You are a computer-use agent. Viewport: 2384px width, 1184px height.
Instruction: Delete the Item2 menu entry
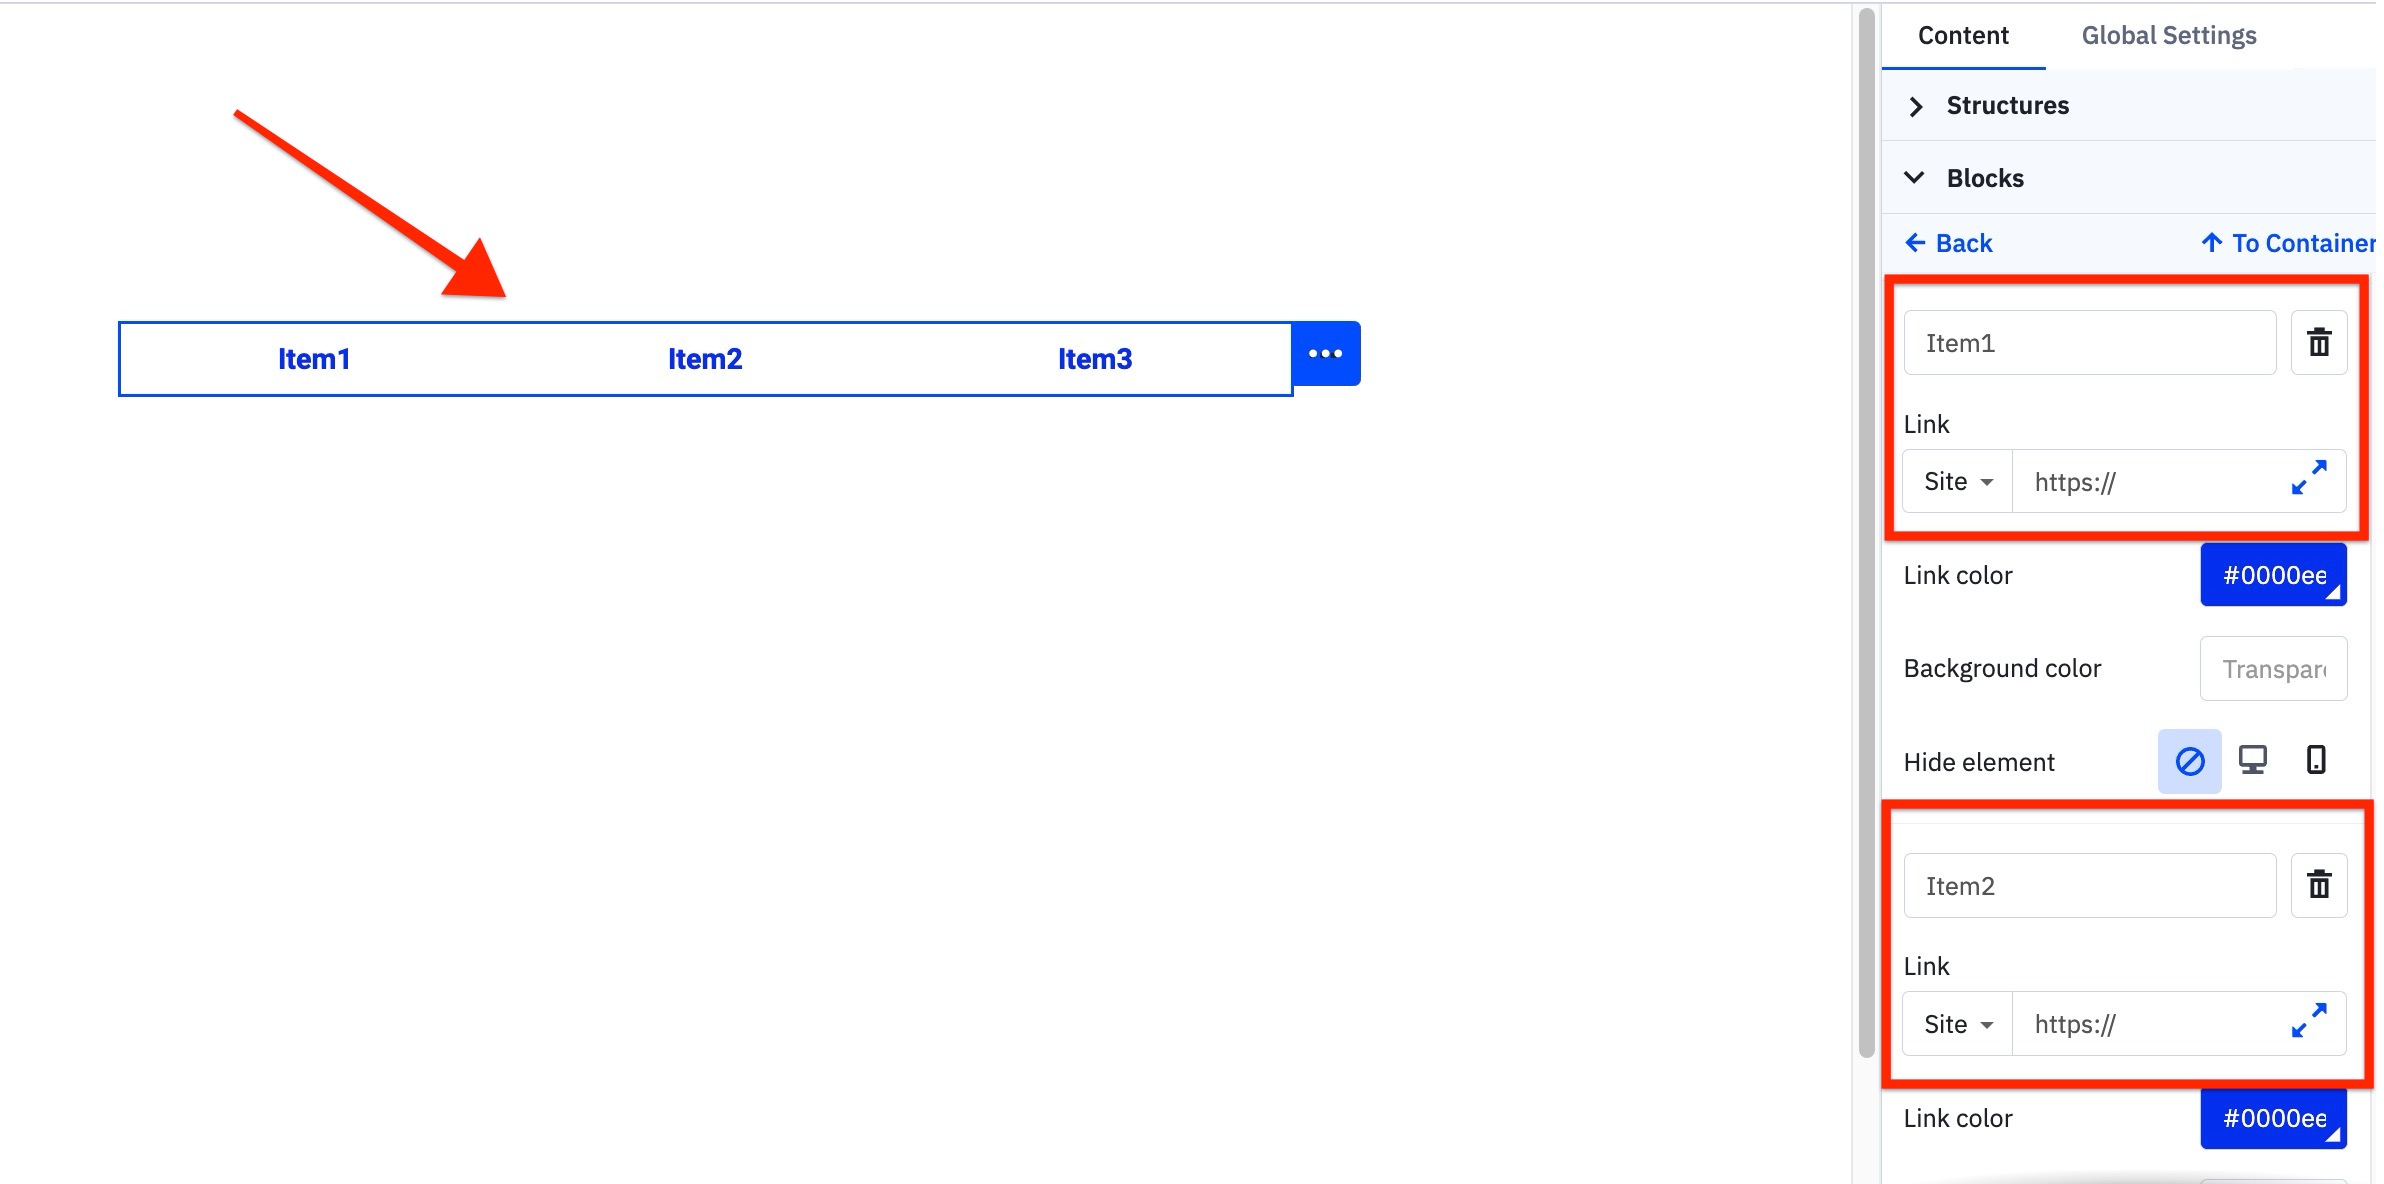coord(2318,885)
